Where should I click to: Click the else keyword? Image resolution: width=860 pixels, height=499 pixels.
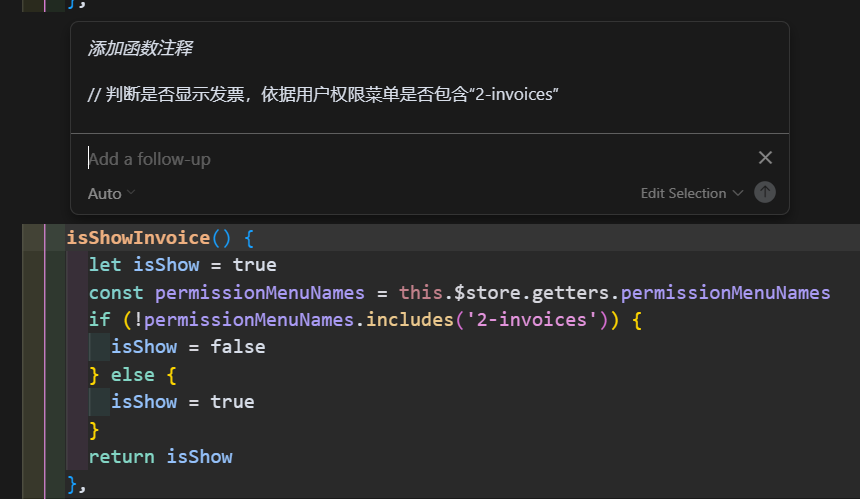point(133,375)
